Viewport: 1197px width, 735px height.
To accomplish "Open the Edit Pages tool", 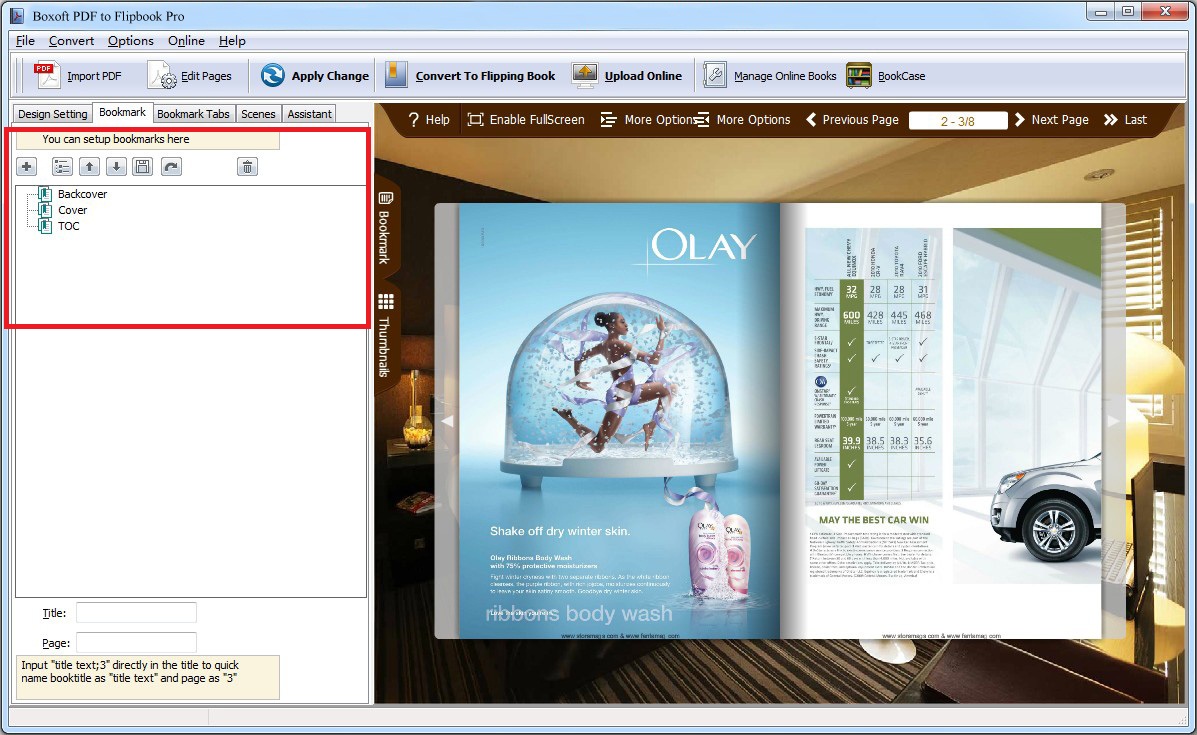I will click(190, 76).
